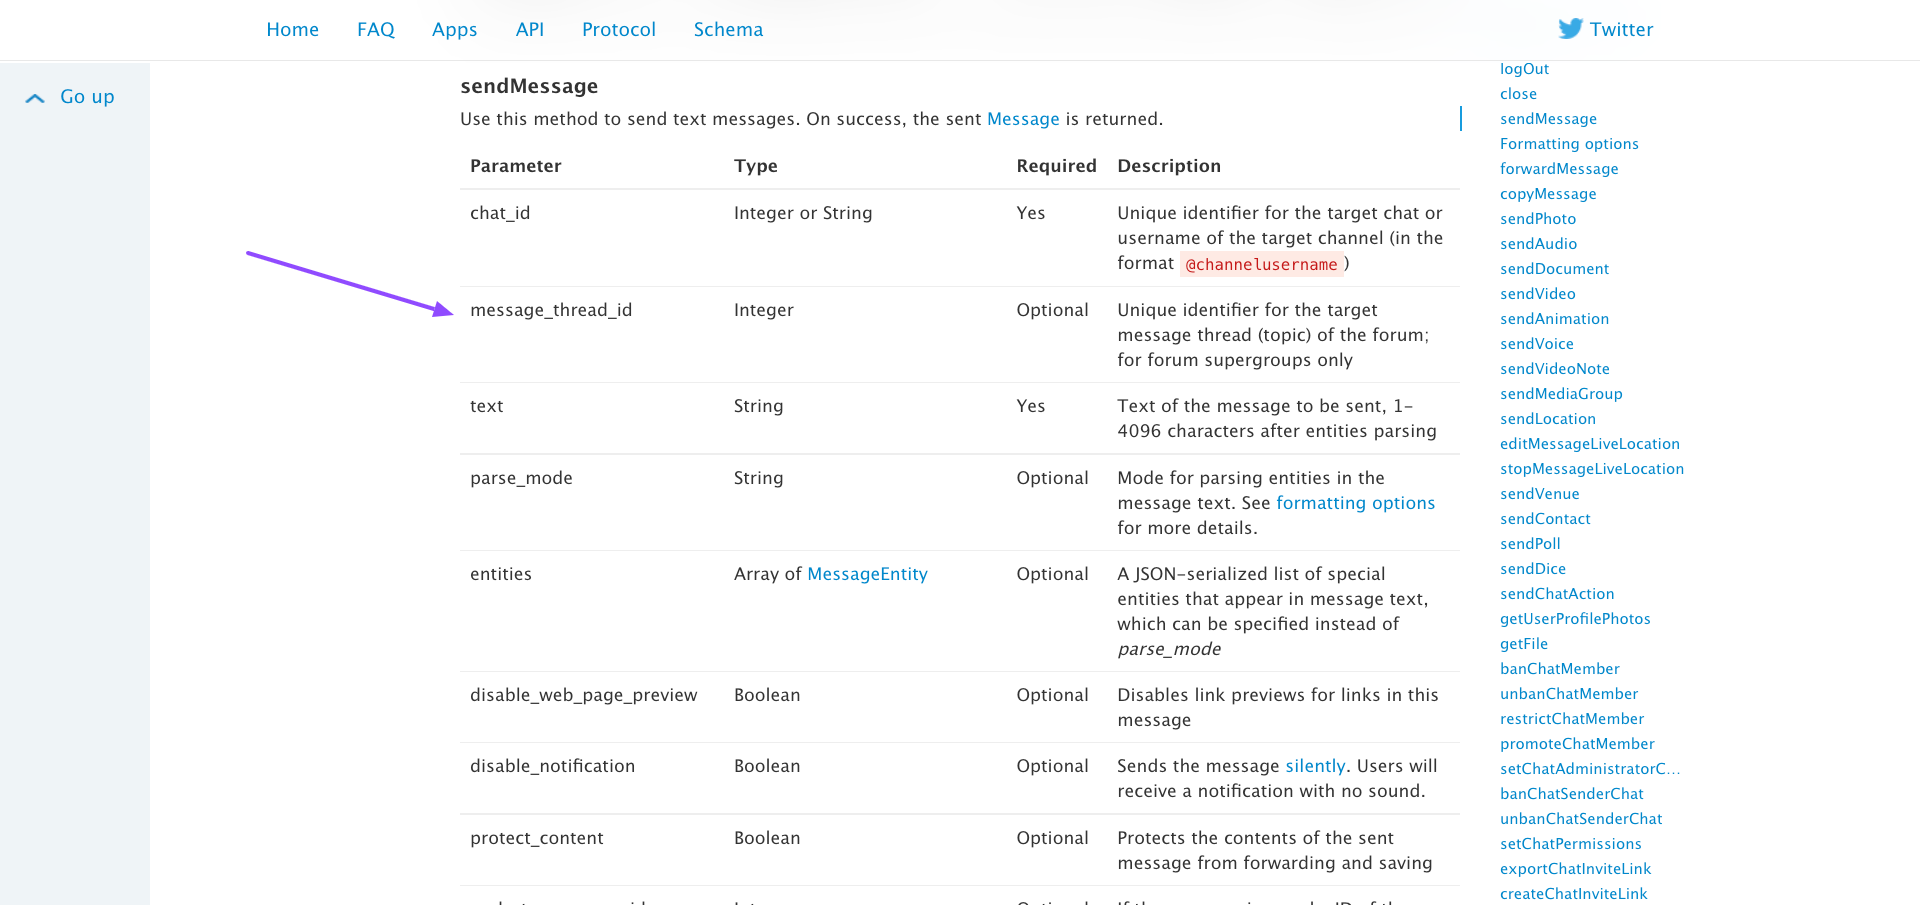
Task: Select sendPoll in the method list
Action: [x=1529, y=544]
